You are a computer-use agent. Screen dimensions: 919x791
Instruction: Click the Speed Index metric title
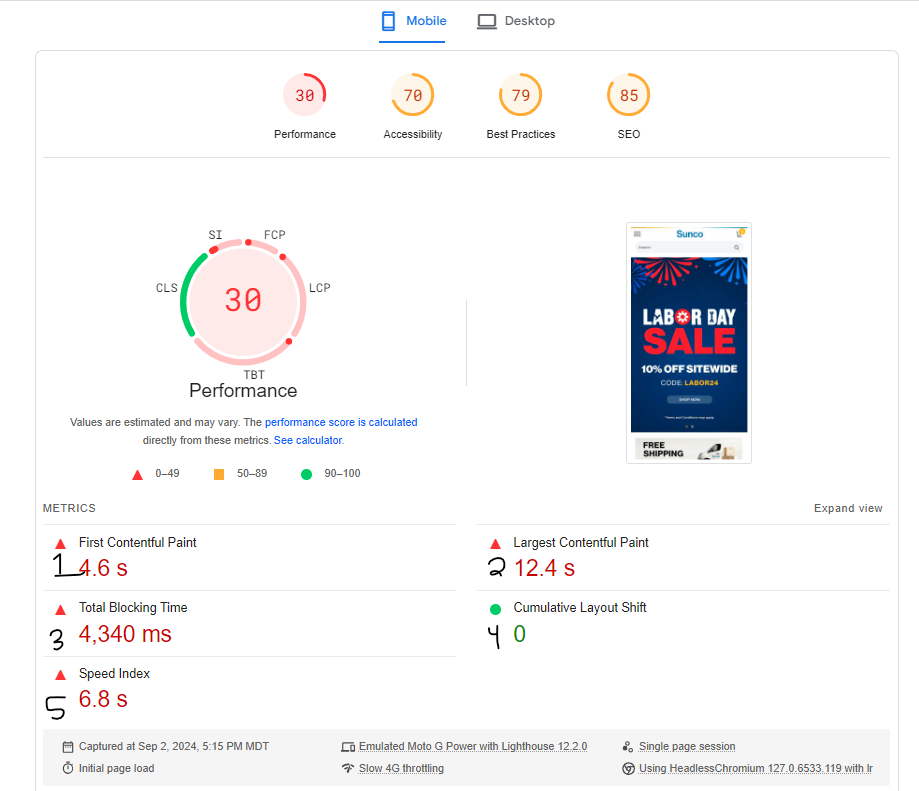[x=114, y=674]
